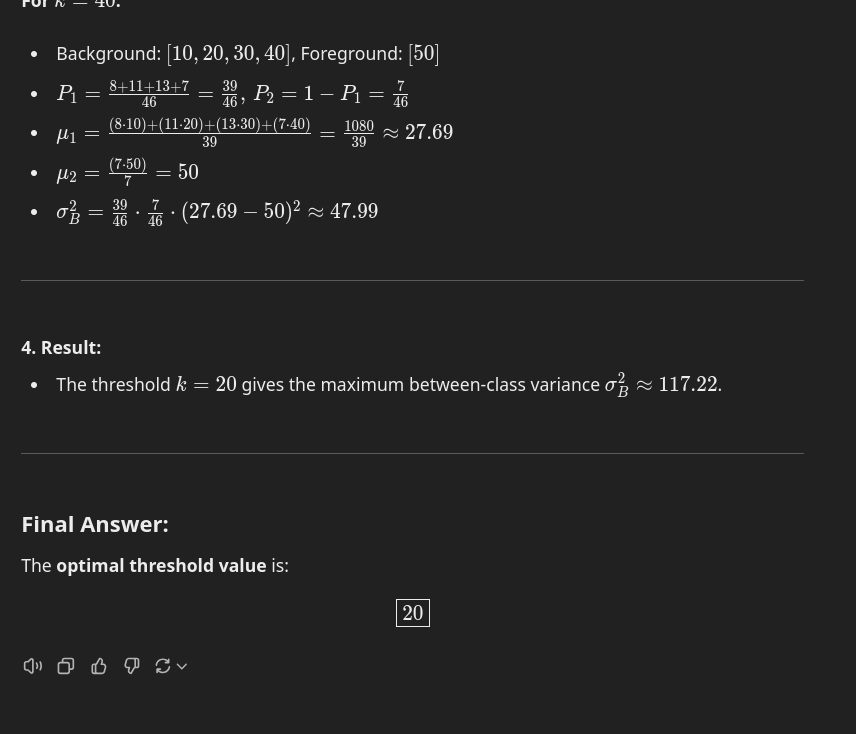Viewport: 856px width, 734px height.
Task: Copy the response with the copy icon
Action: pos(66,666)
